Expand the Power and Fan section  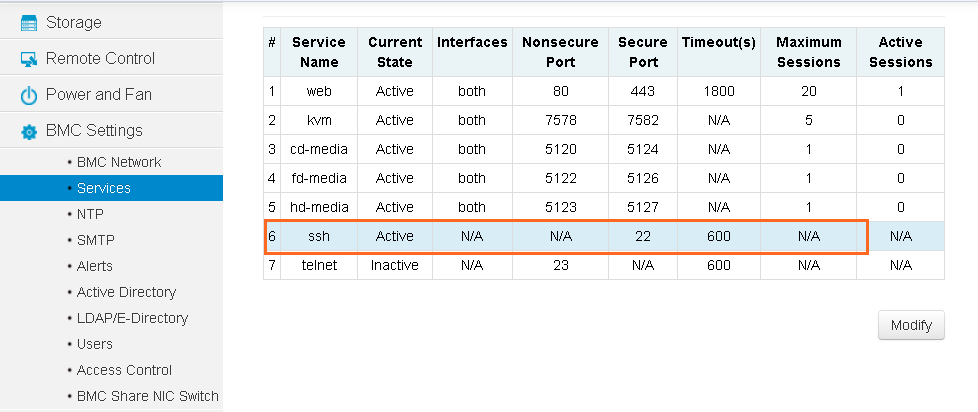click(x=111, y=94)
